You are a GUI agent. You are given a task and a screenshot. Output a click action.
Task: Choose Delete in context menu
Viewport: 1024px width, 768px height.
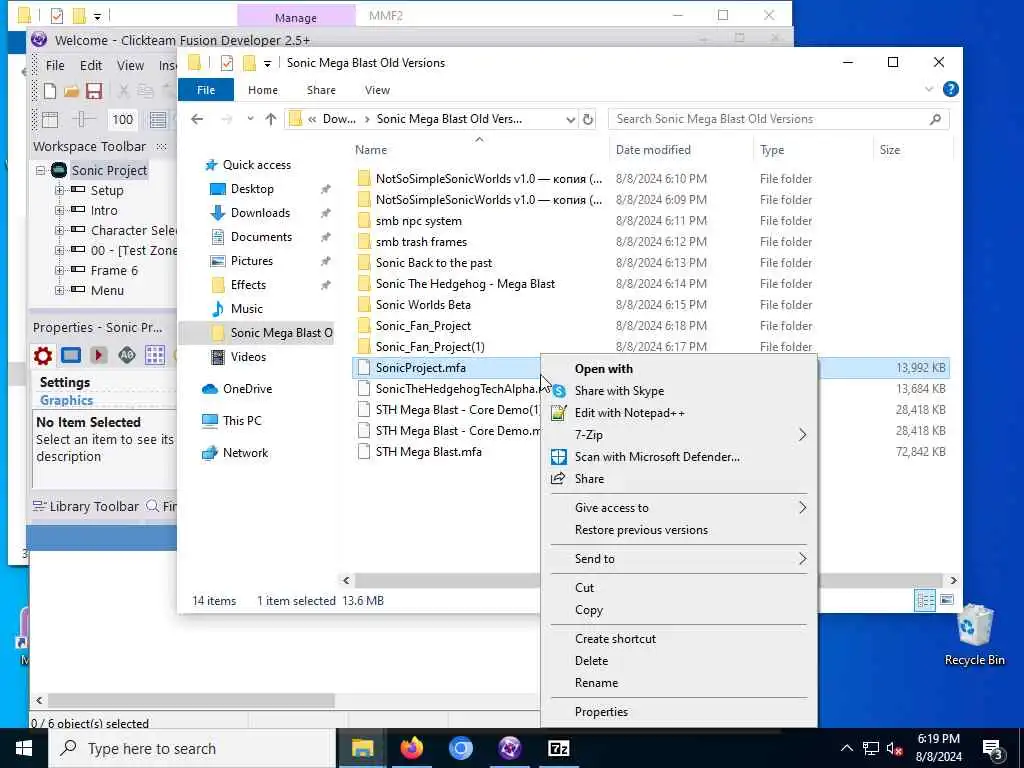point(679,661)
